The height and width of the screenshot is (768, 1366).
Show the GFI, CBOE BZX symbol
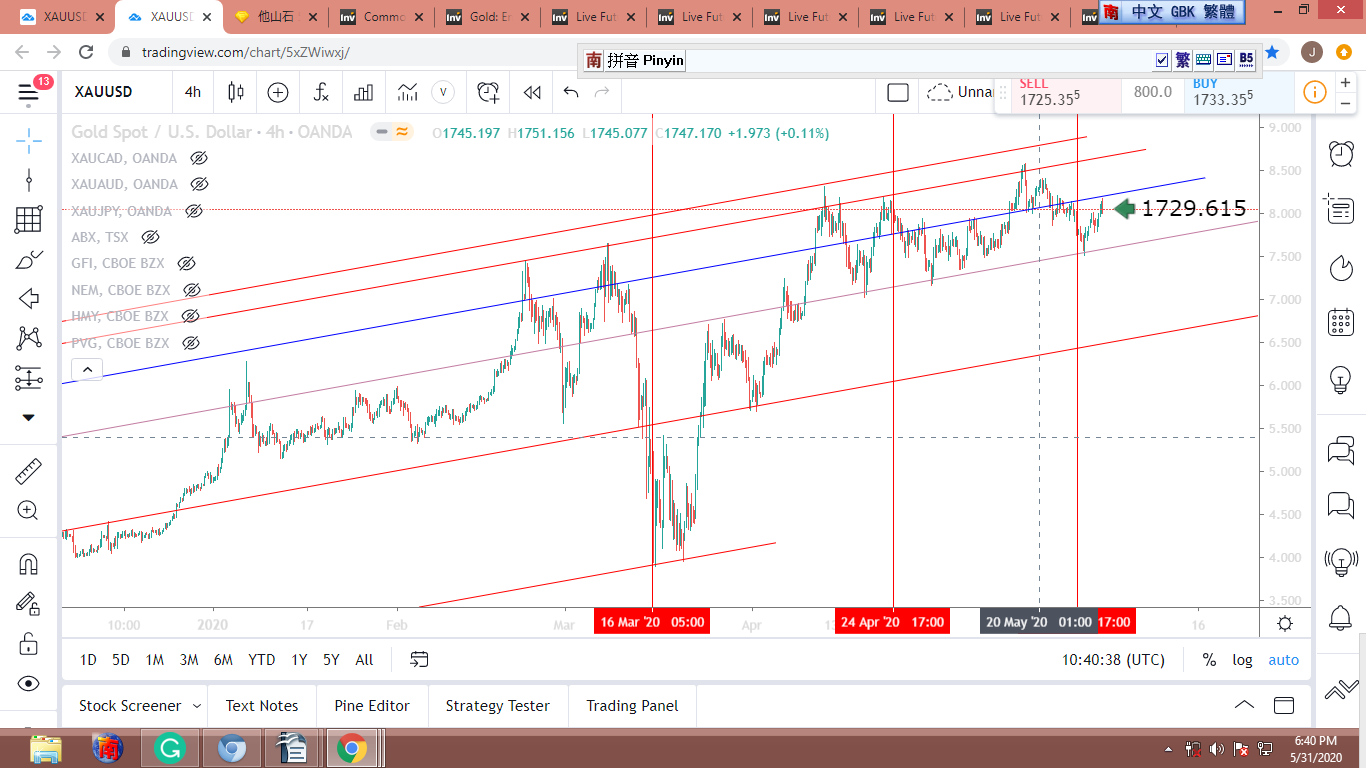point(186,264)
